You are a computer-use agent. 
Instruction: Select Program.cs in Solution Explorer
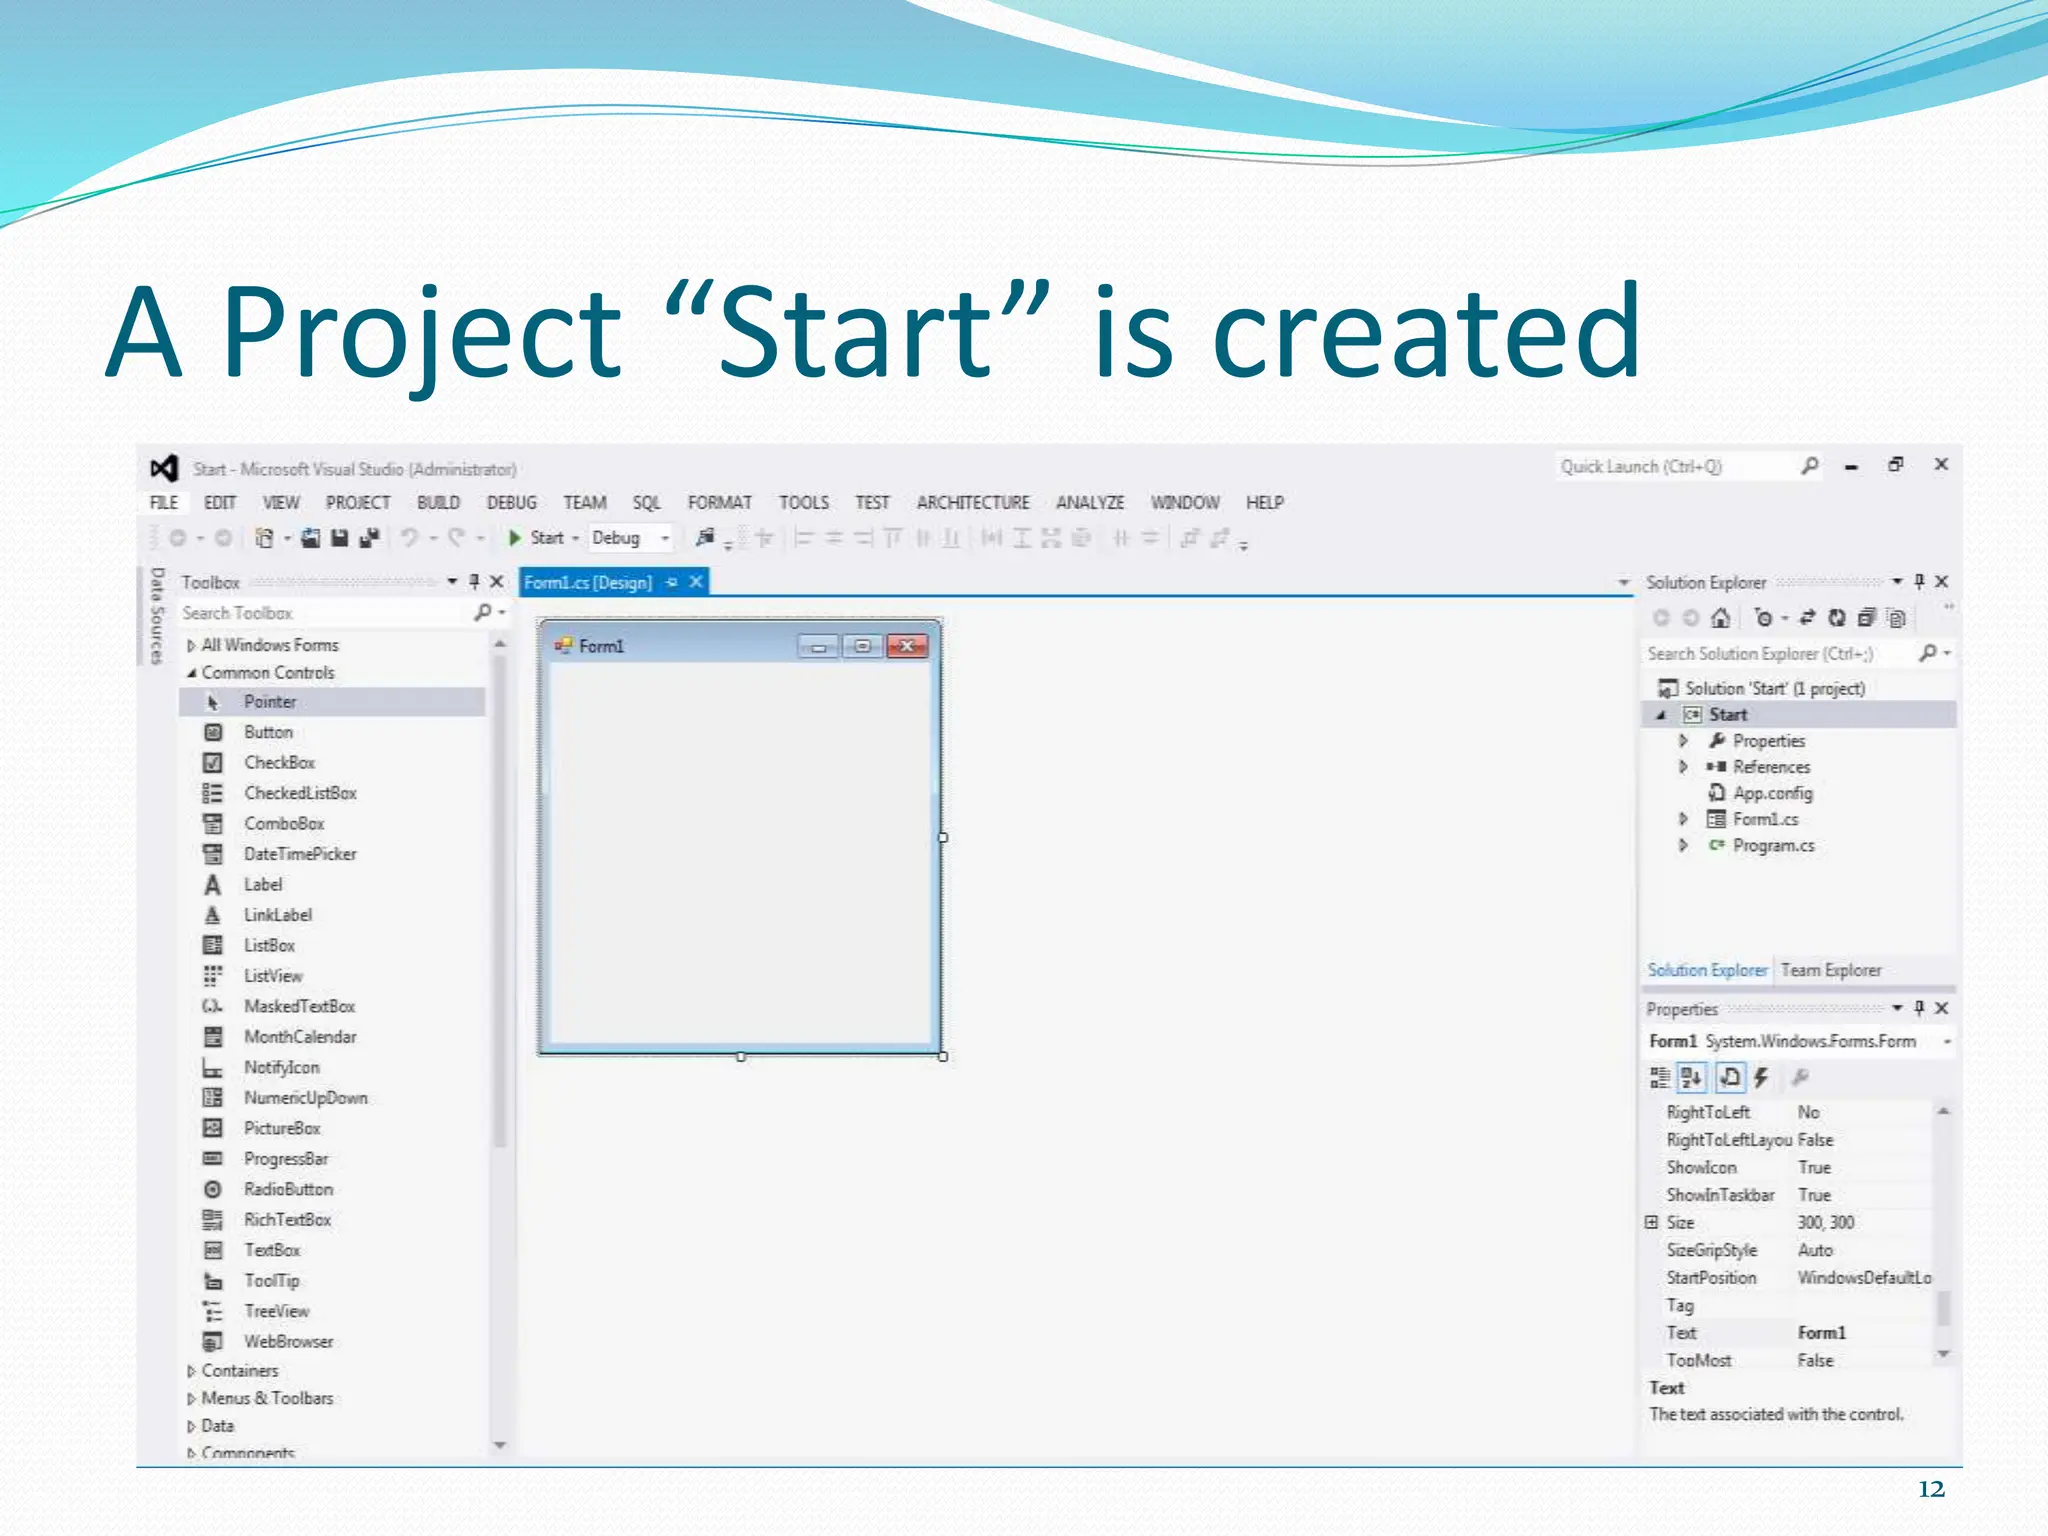pos(1772,845)
